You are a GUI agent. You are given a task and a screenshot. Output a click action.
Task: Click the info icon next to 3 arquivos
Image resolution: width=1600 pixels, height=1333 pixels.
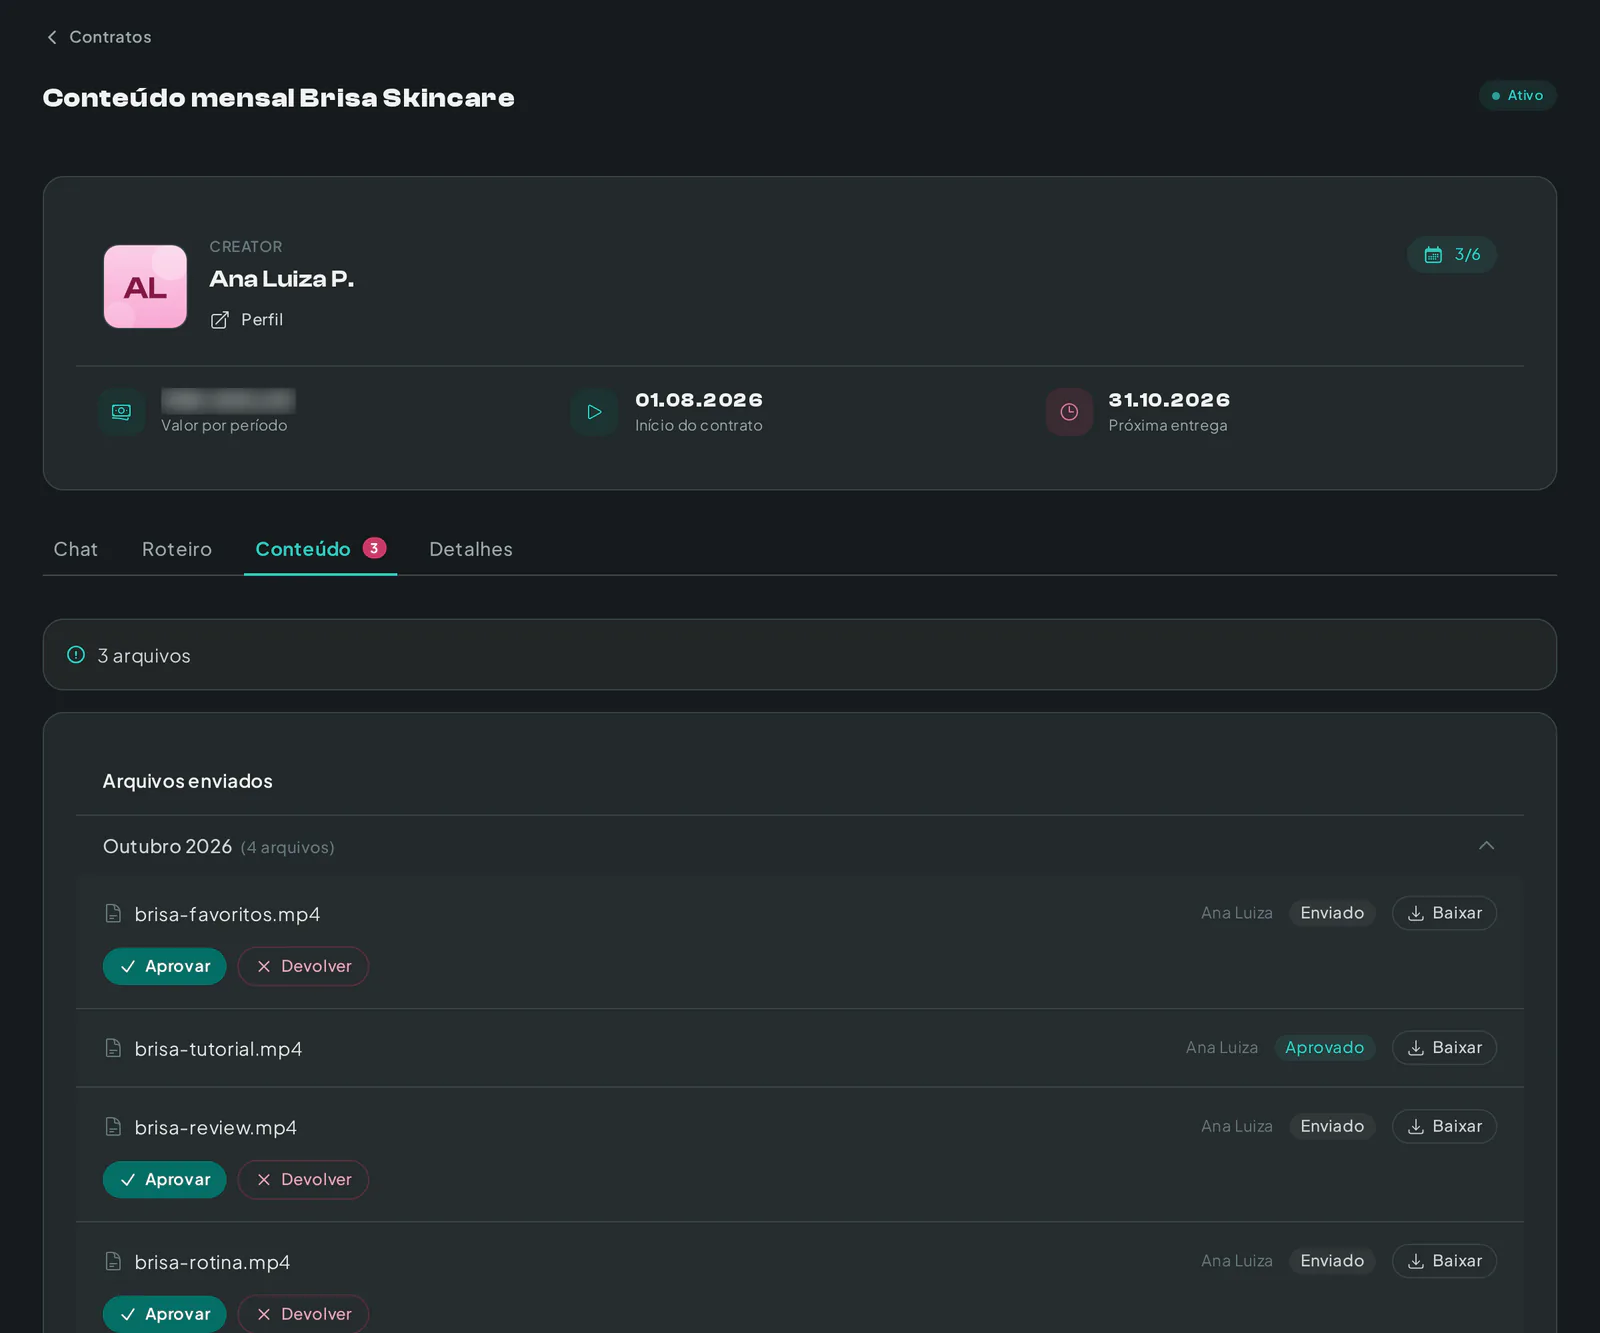tap(76, 655)
